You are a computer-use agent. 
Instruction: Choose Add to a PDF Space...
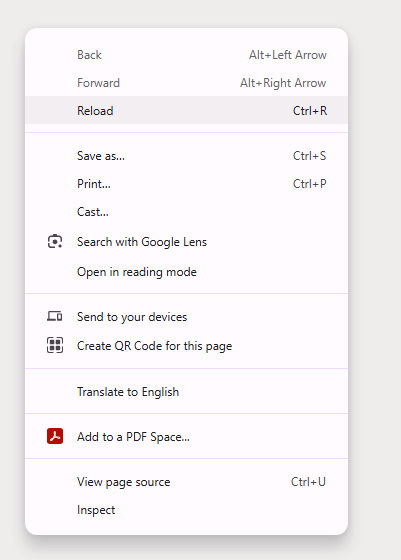coord(186,436)
